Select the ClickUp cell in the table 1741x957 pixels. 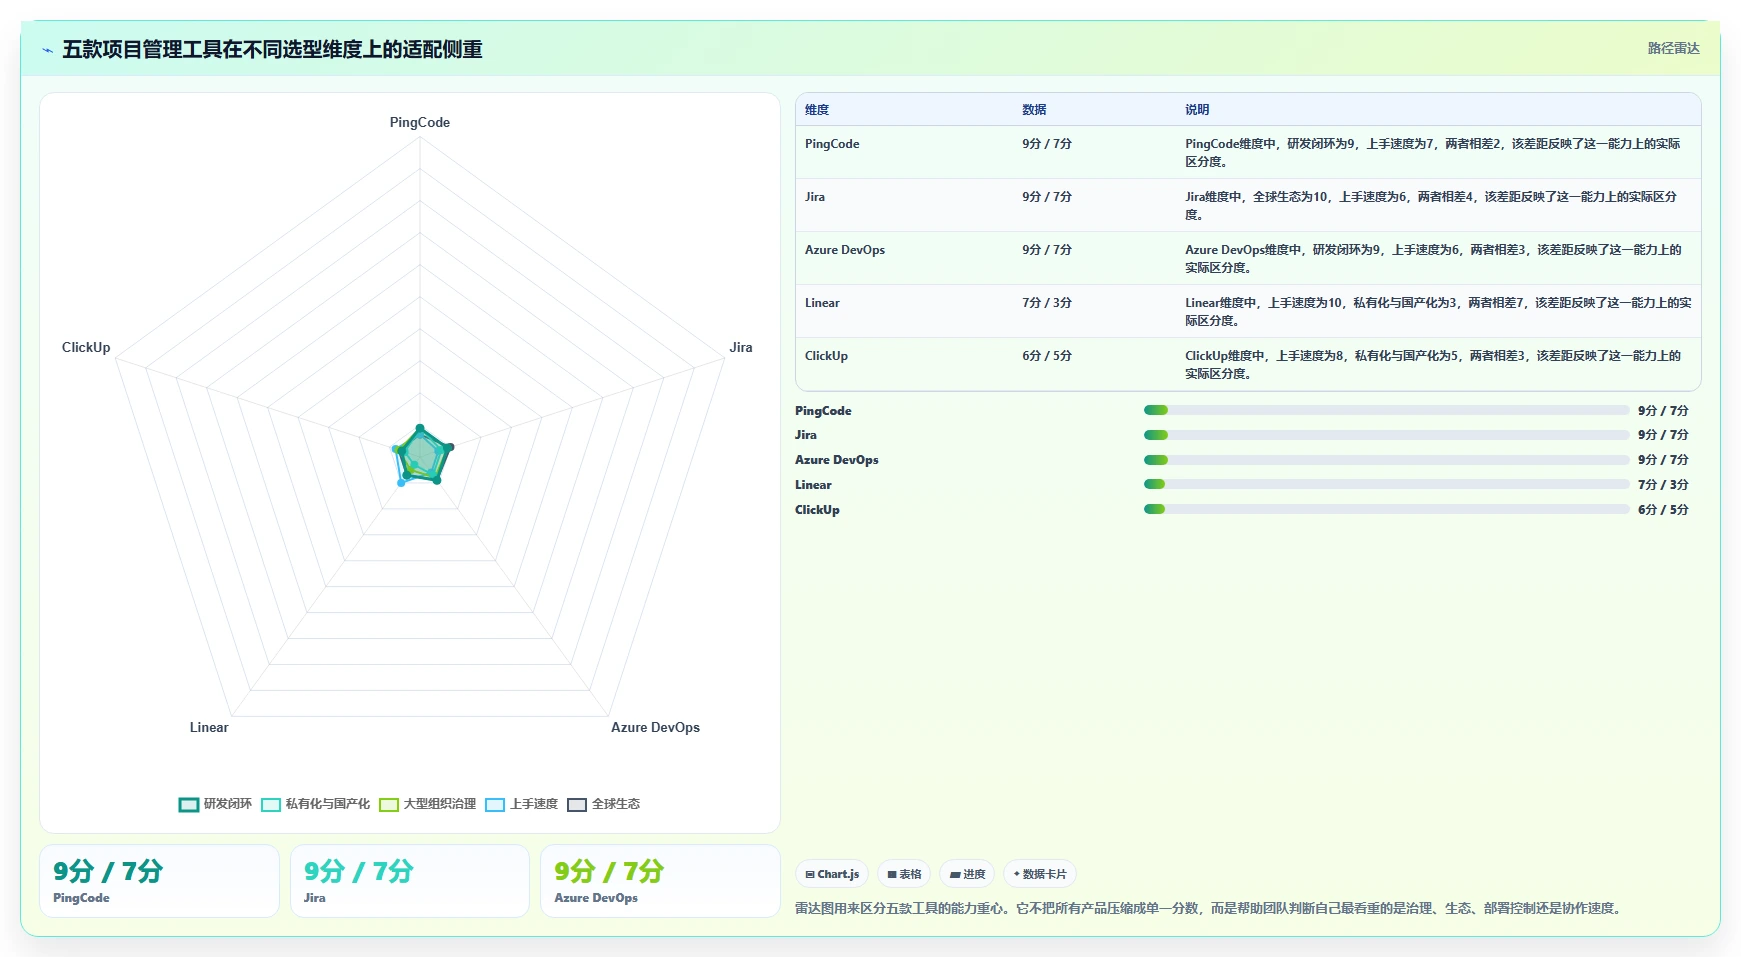(826, 356)
